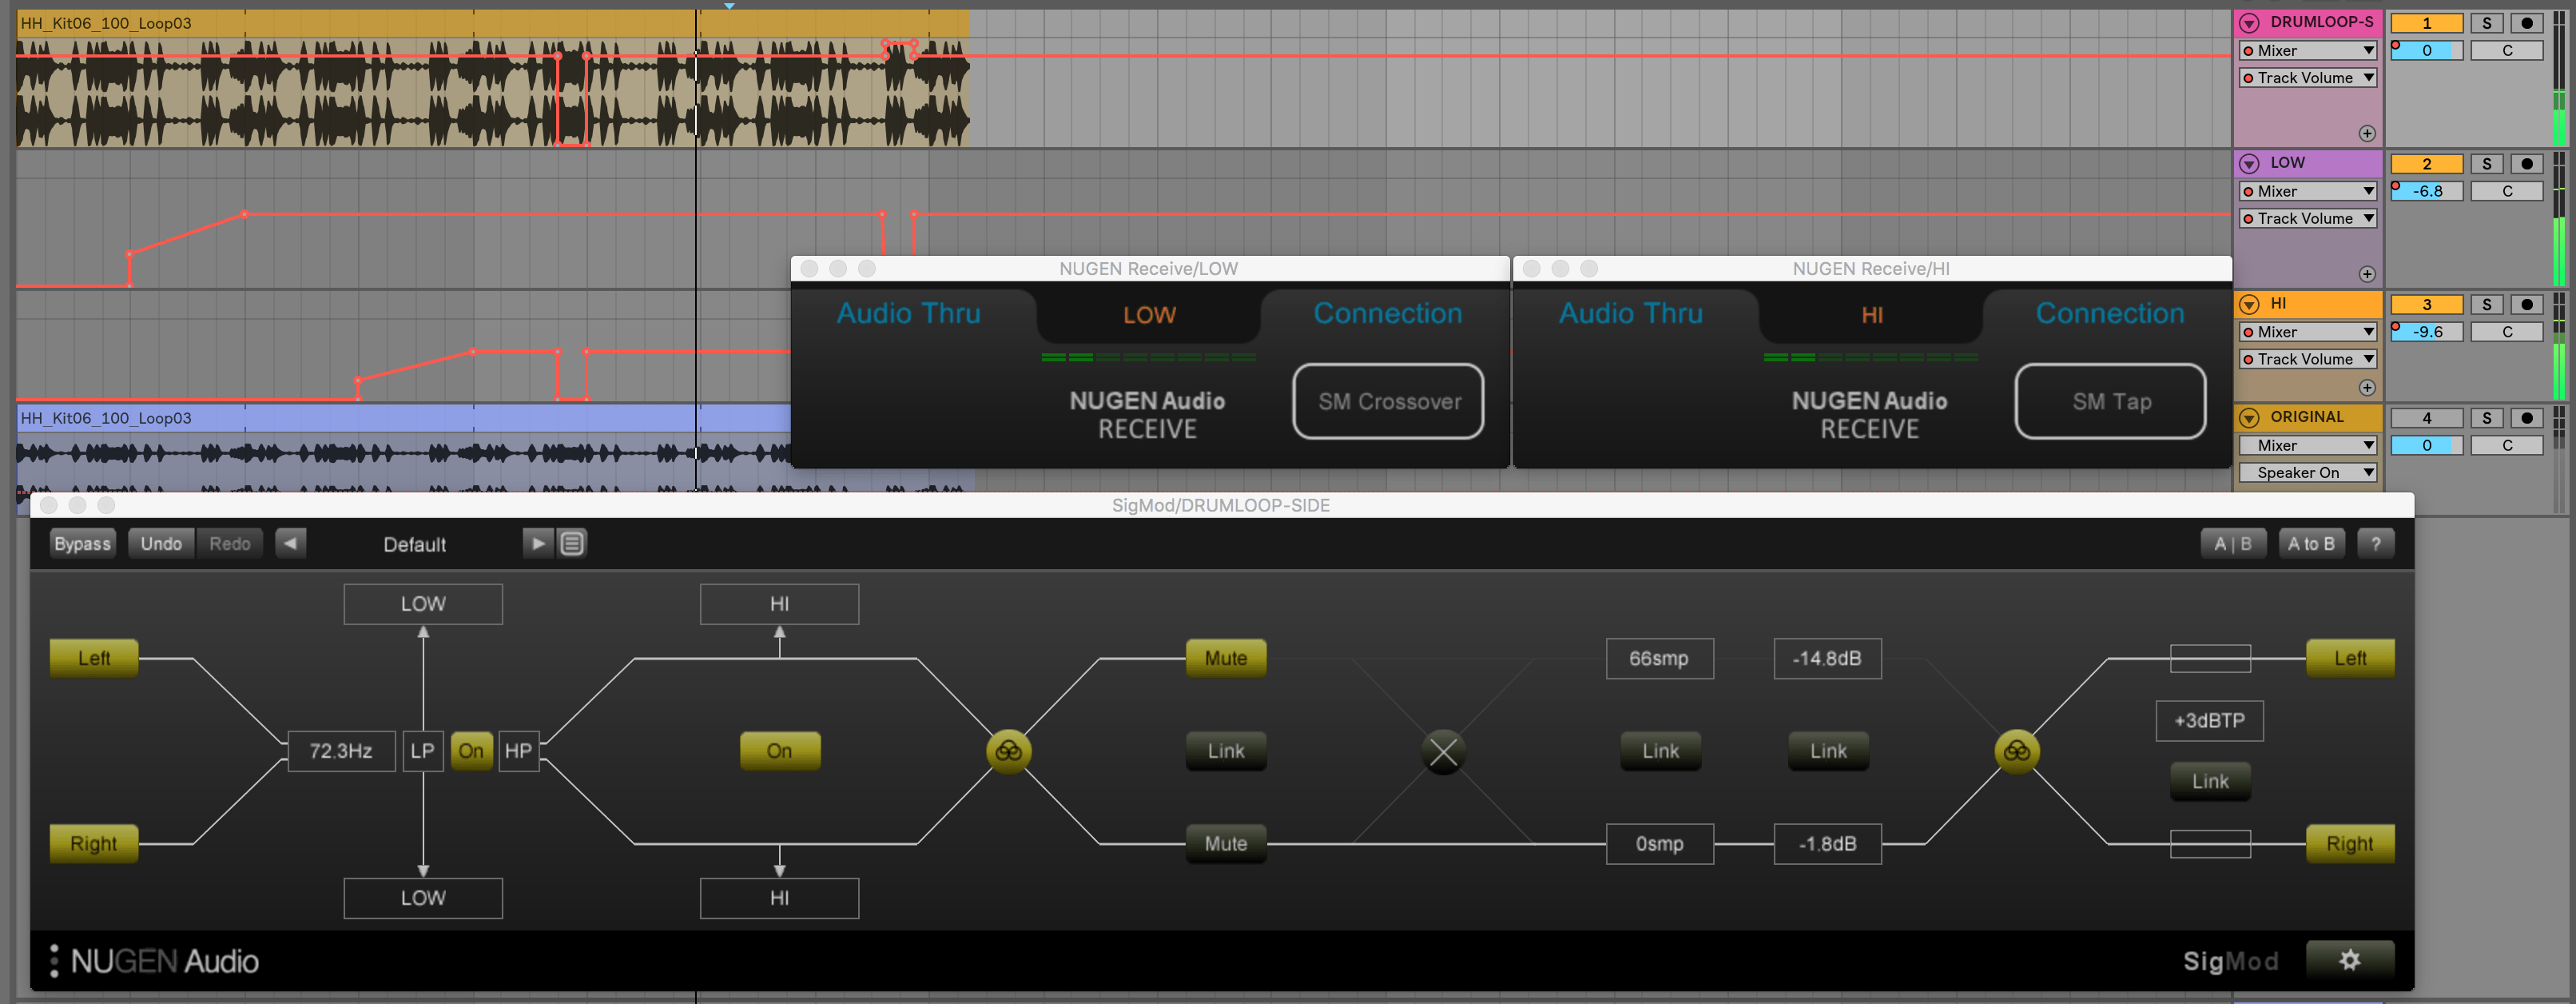2576x1004 pixels.
Task: Open LOW Track Volume parameter chooser
Action: 2307,218
